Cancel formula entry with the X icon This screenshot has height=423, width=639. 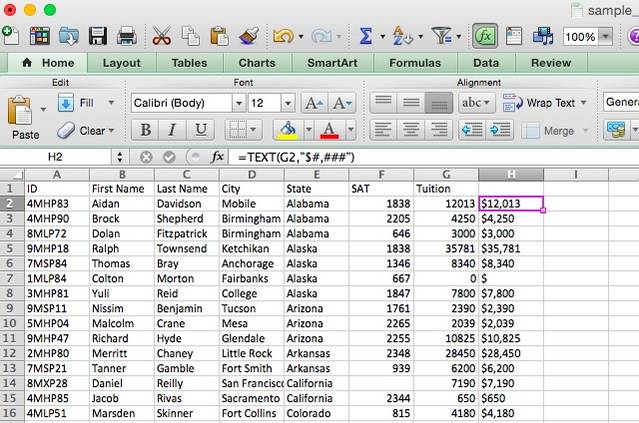tap(146, 157)
